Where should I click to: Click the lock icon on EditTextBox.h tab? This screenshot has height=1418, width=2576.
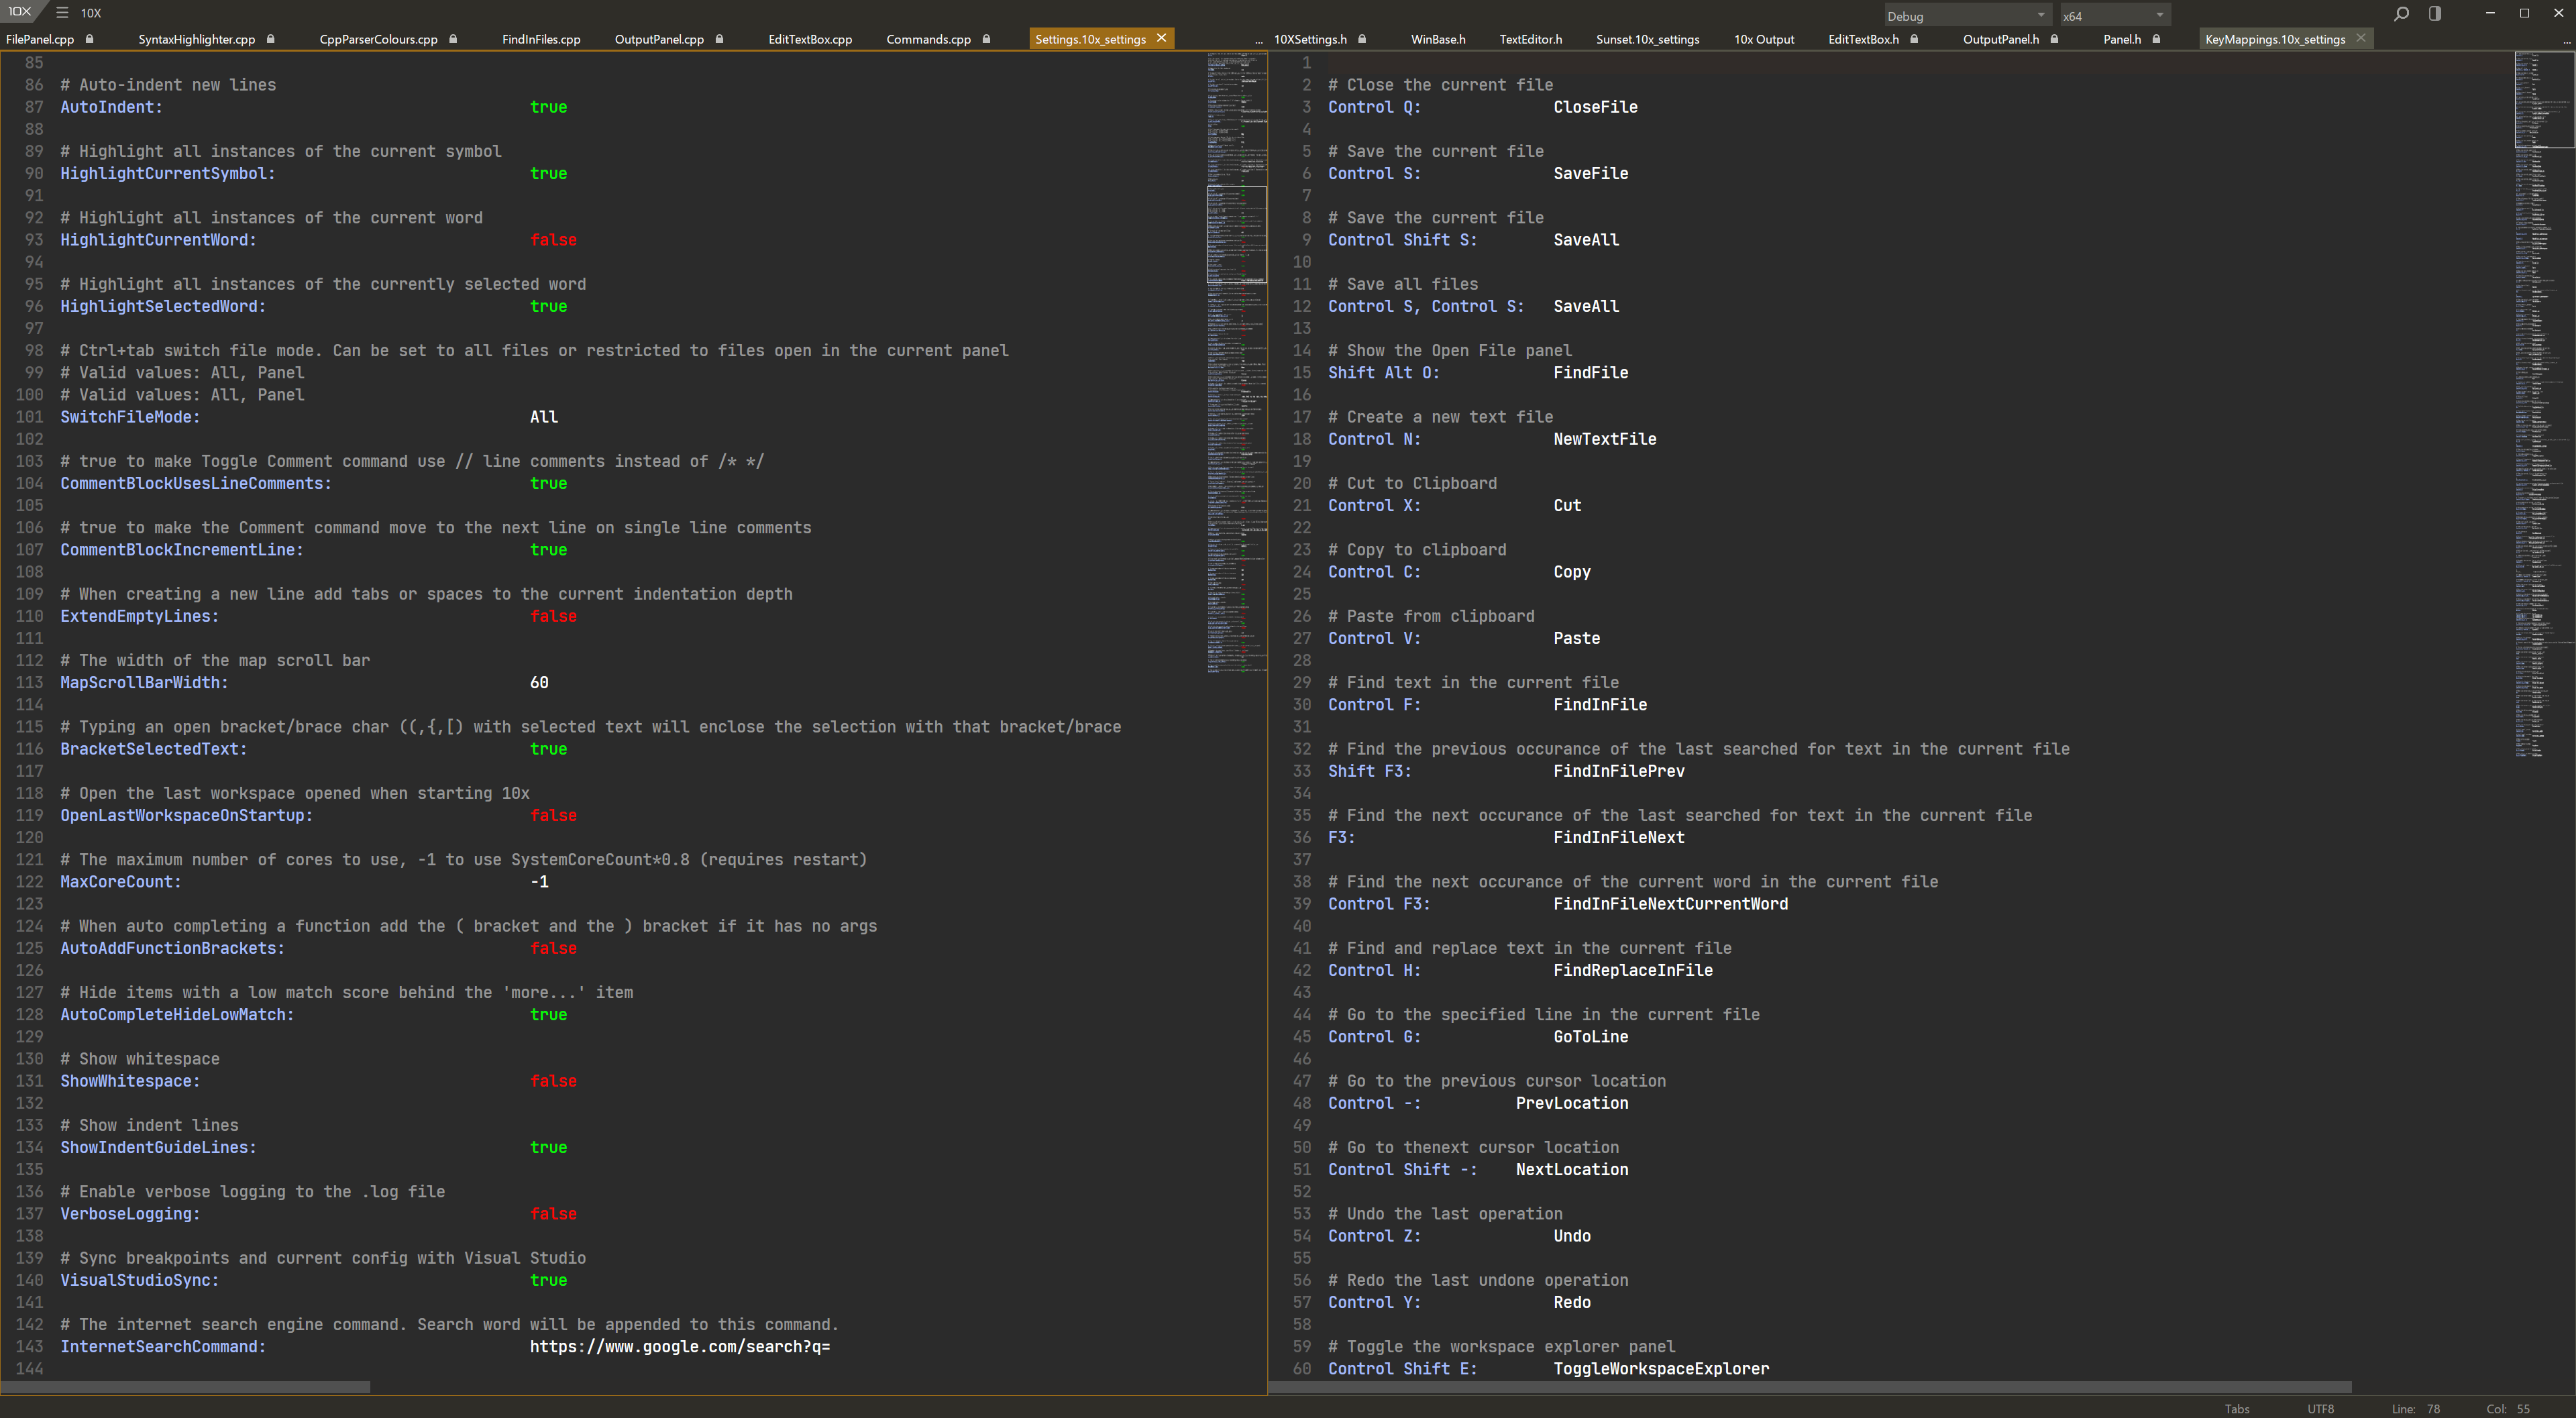tap(1914, 39)
